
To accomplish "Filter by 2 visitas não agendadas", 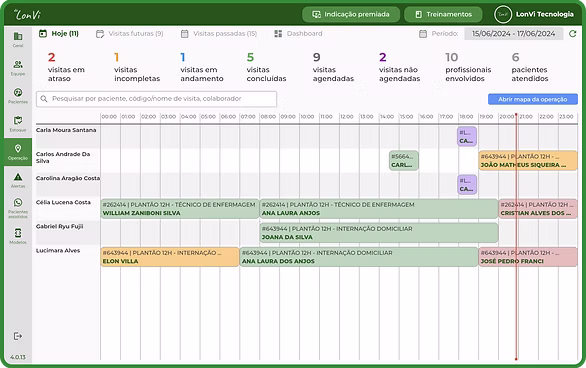I will (400, 67).
